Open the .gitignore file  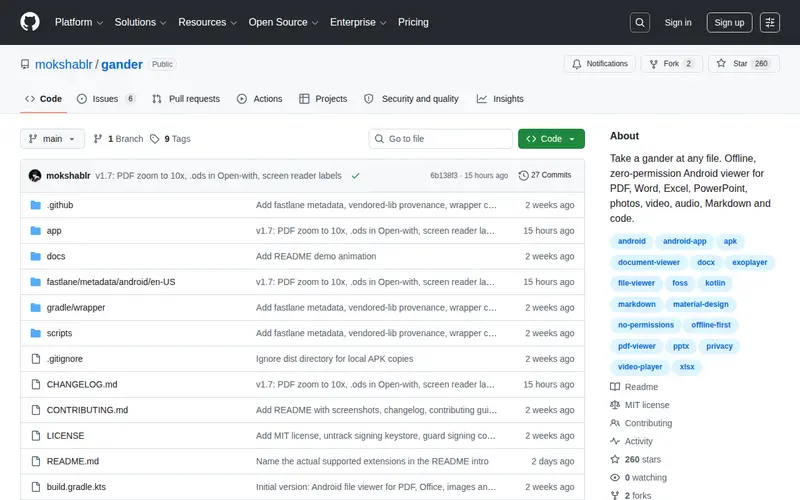64,359
